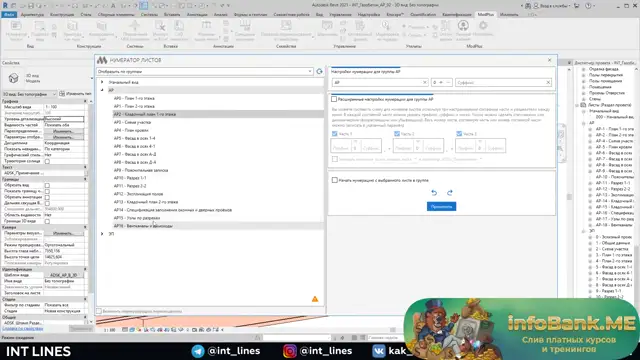The width and height of the screenshot is (640, 360).
Task: Open the Аннотации ribbon tab
Action: pos(197,15)
